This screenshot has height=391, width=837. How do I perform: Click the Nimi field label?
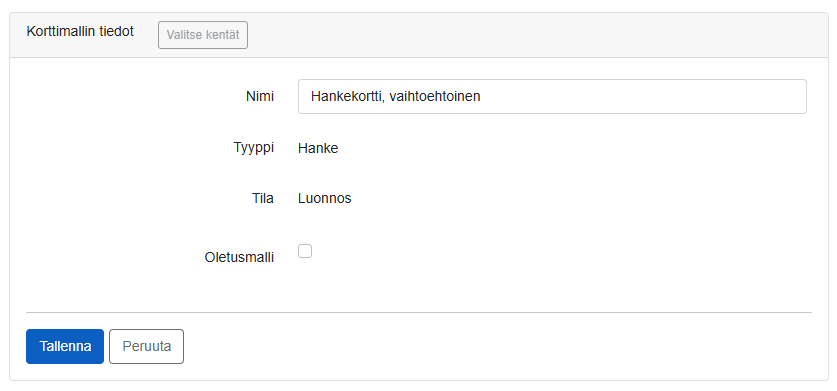tap(260, 97)
